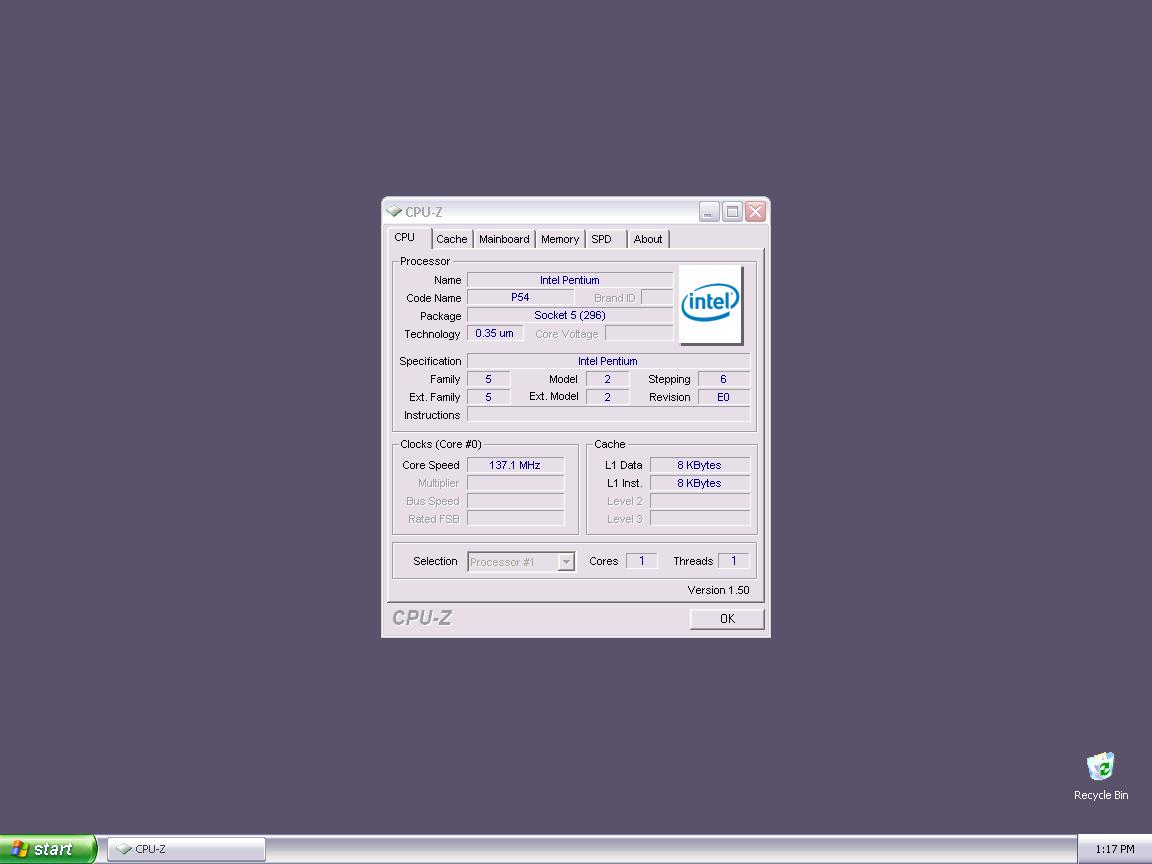Click the Revision value E0
This screenshot has height=864, width=1152.
724,397
